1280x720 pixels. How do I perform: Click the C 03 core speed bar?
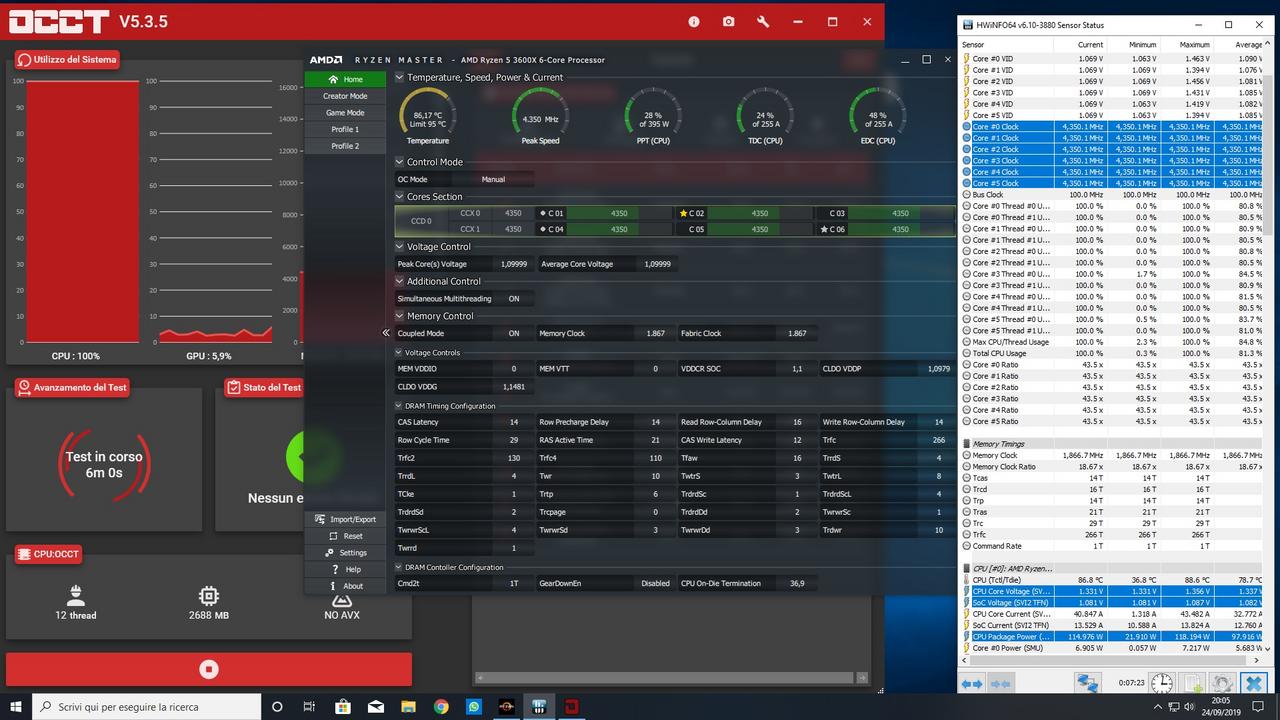tap(901, 213)
